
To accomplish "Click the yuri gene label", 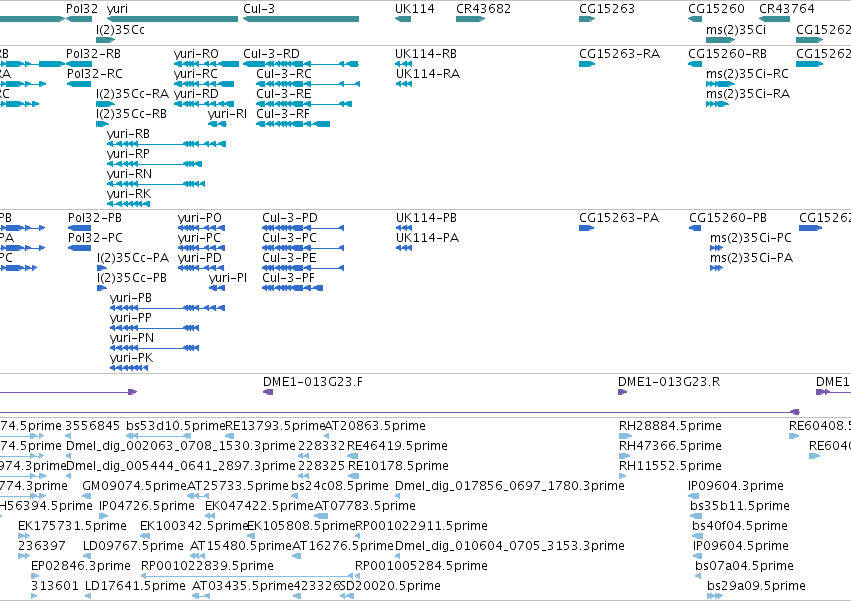I will click(x=117, y=9).
